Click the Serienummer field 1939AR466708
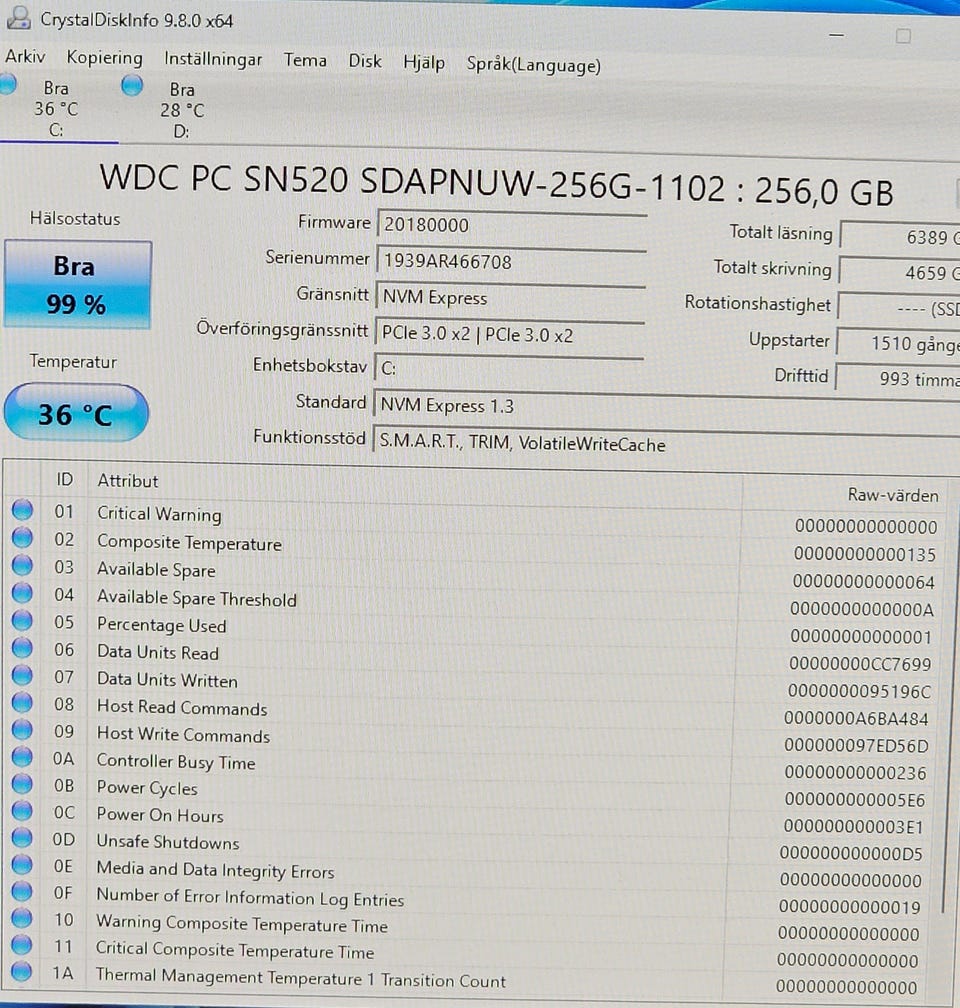960x1008 pixels. click(511, 262)
